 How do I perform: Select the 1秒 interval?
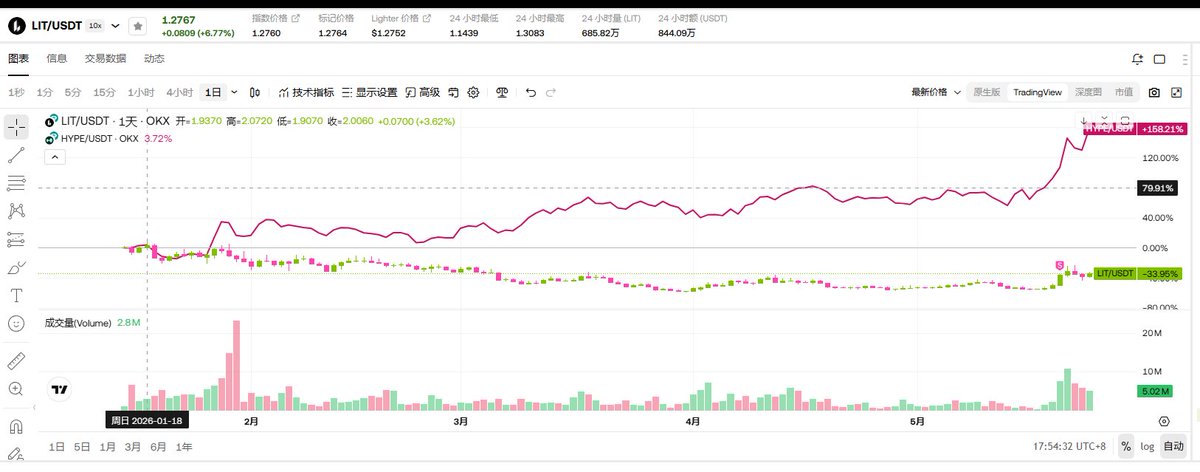pos(16,92)
